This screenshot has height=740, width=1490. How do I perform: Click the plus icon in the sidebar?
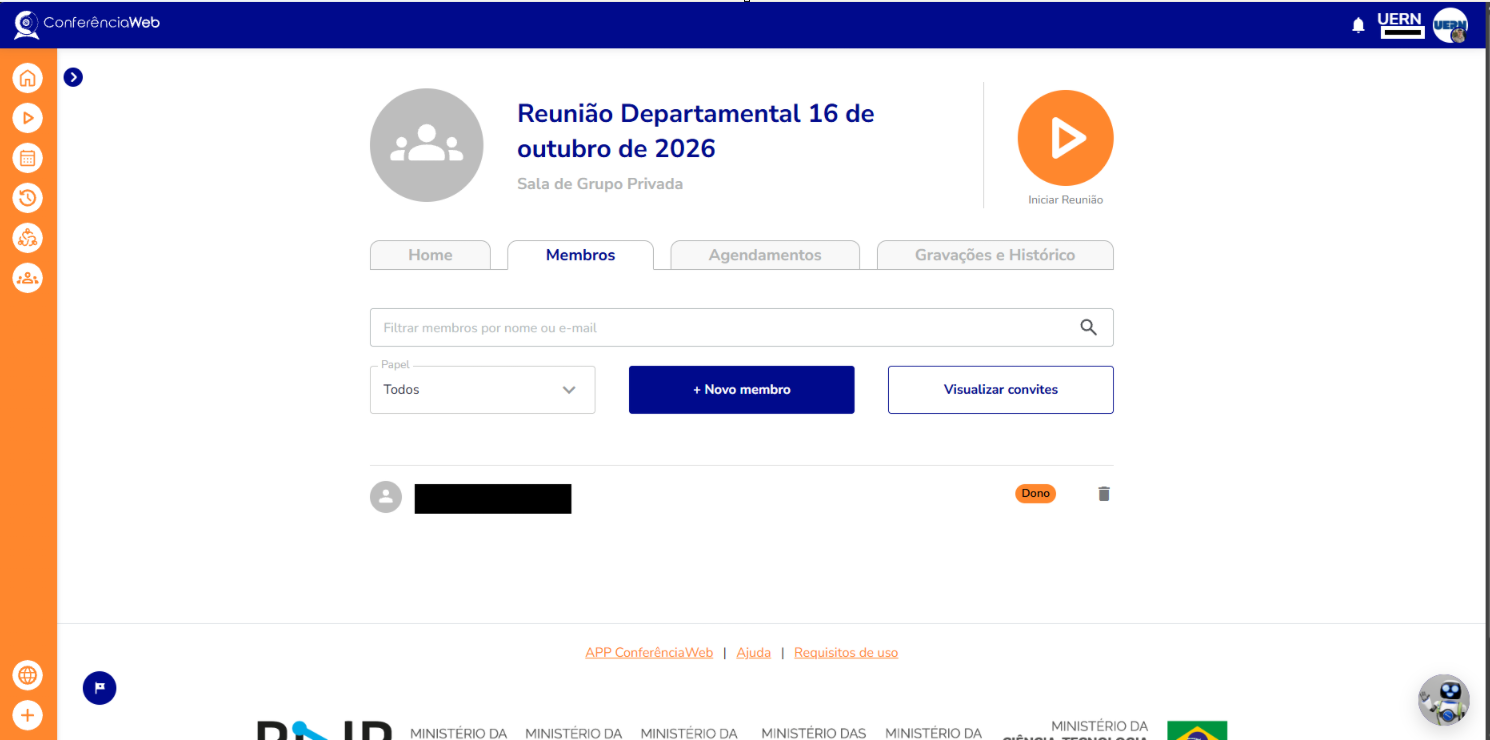tap(28, 715)
